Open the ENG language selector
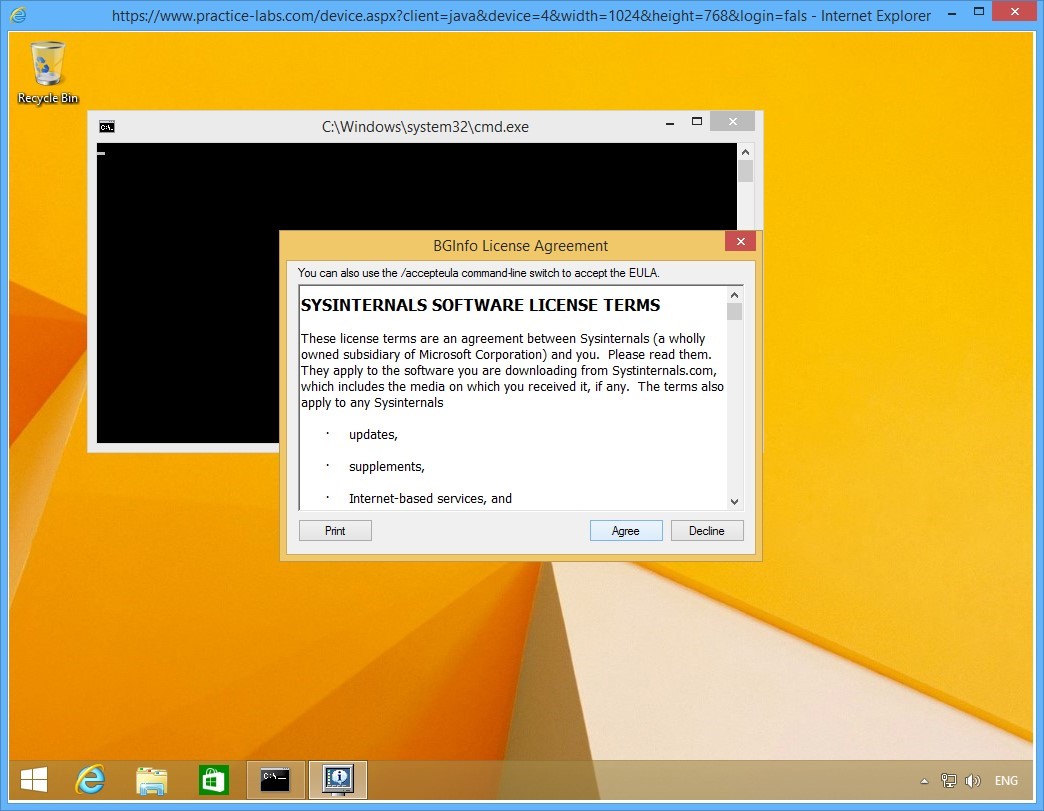Screen dimensions: 1044x811 tap(1006, 781)
